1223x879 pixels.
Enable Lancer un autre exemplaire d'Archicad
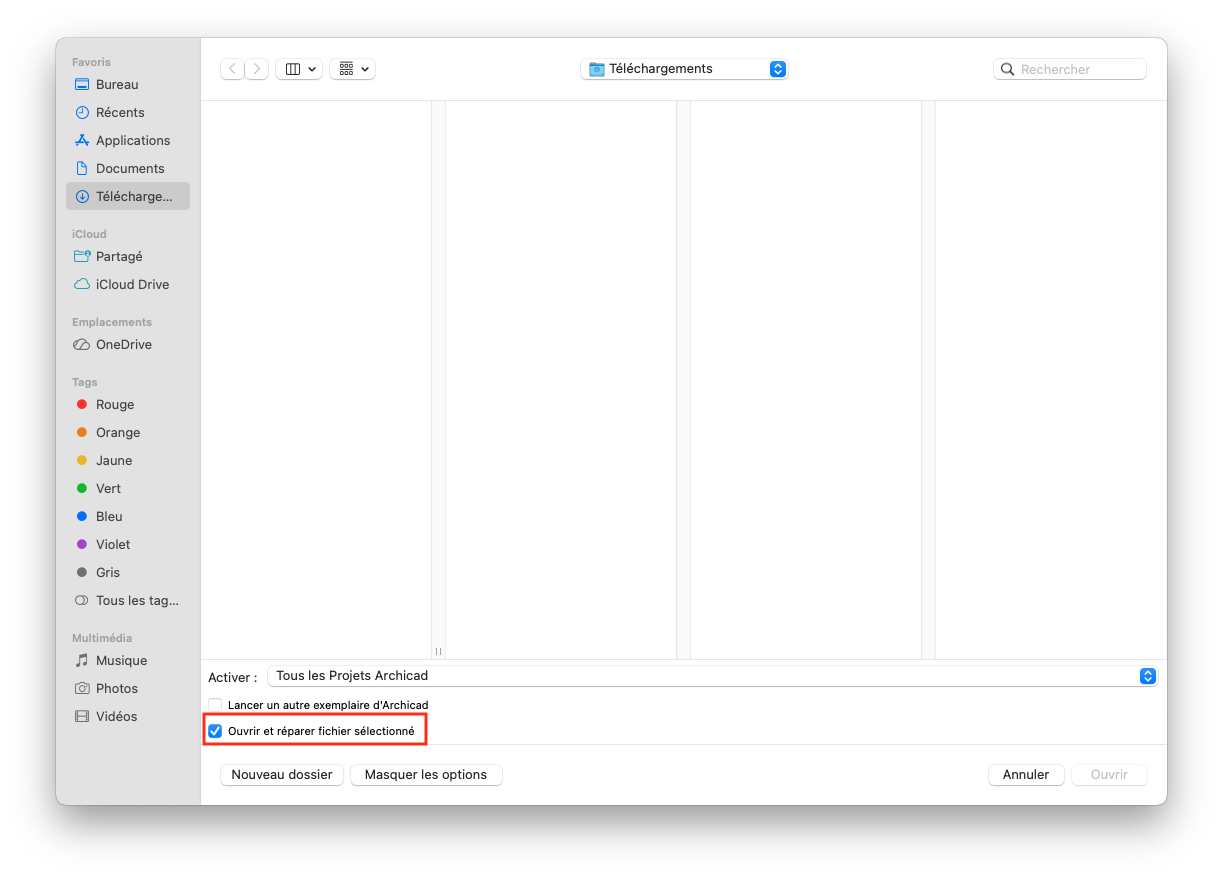pos(215,705)
